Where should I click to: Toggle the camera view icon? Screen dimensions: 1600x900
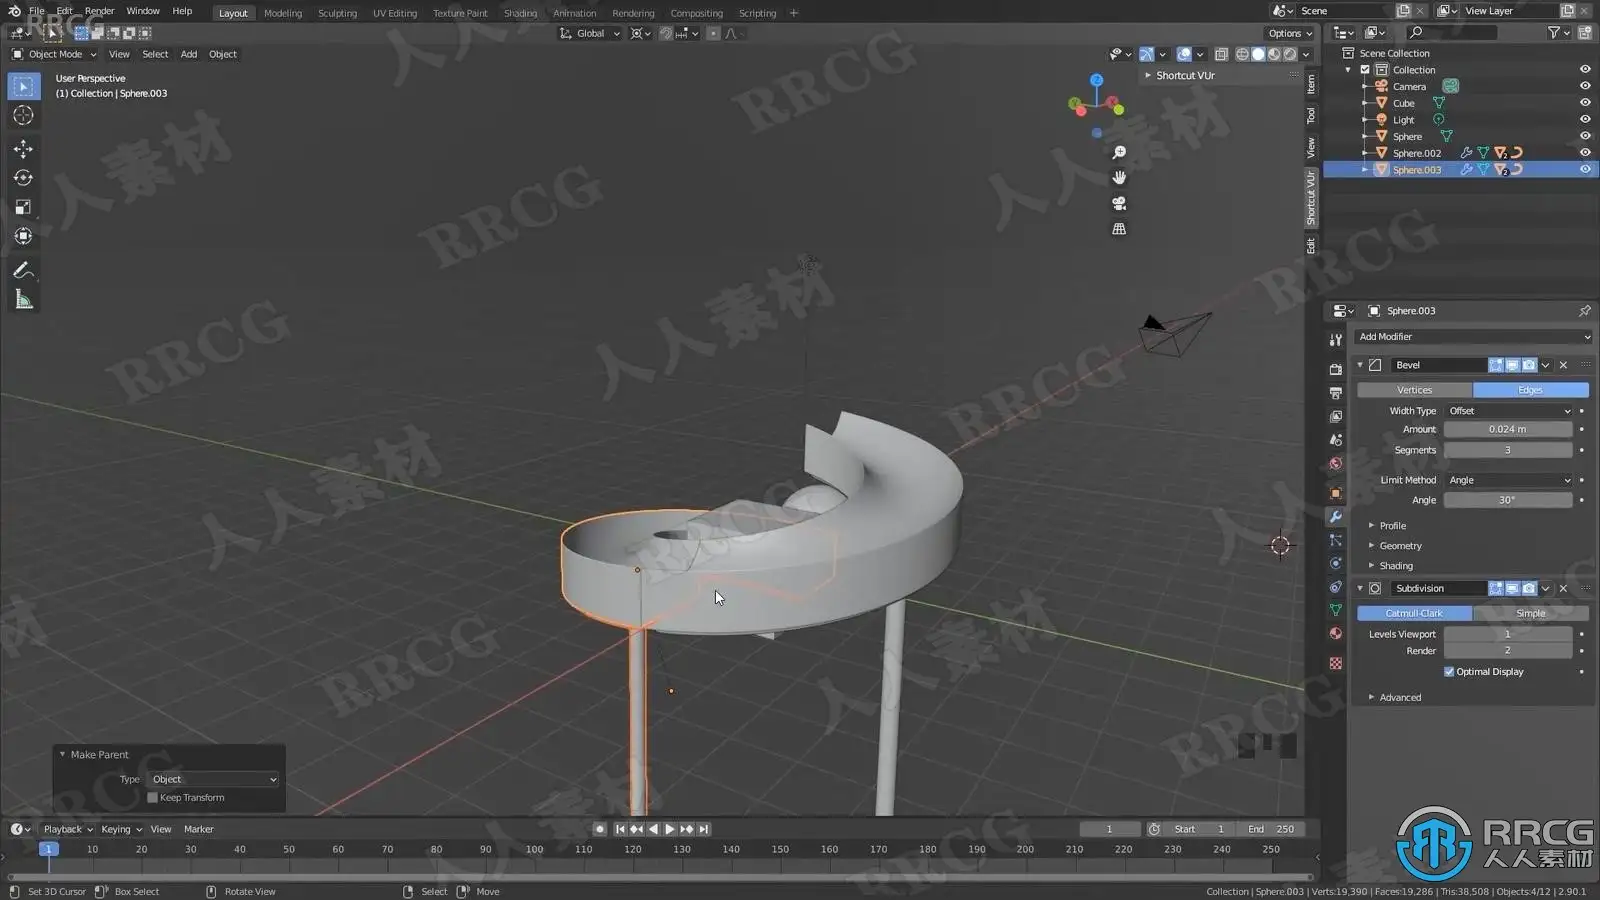point(1119,203)
